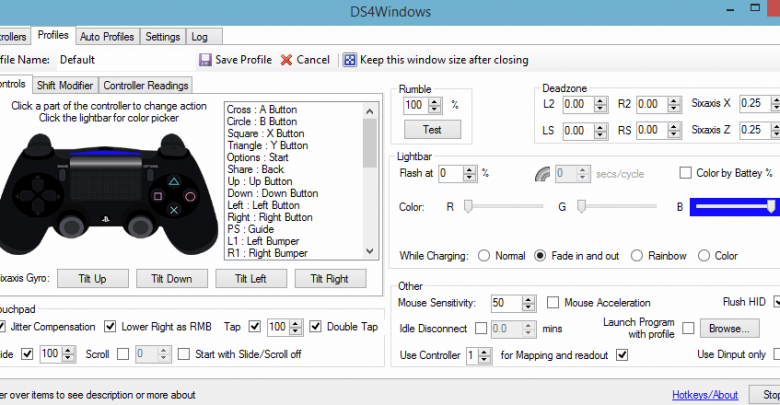Select the Normal charging radio button
This screenshot has height=405, width=780.
tap(484, 256)
